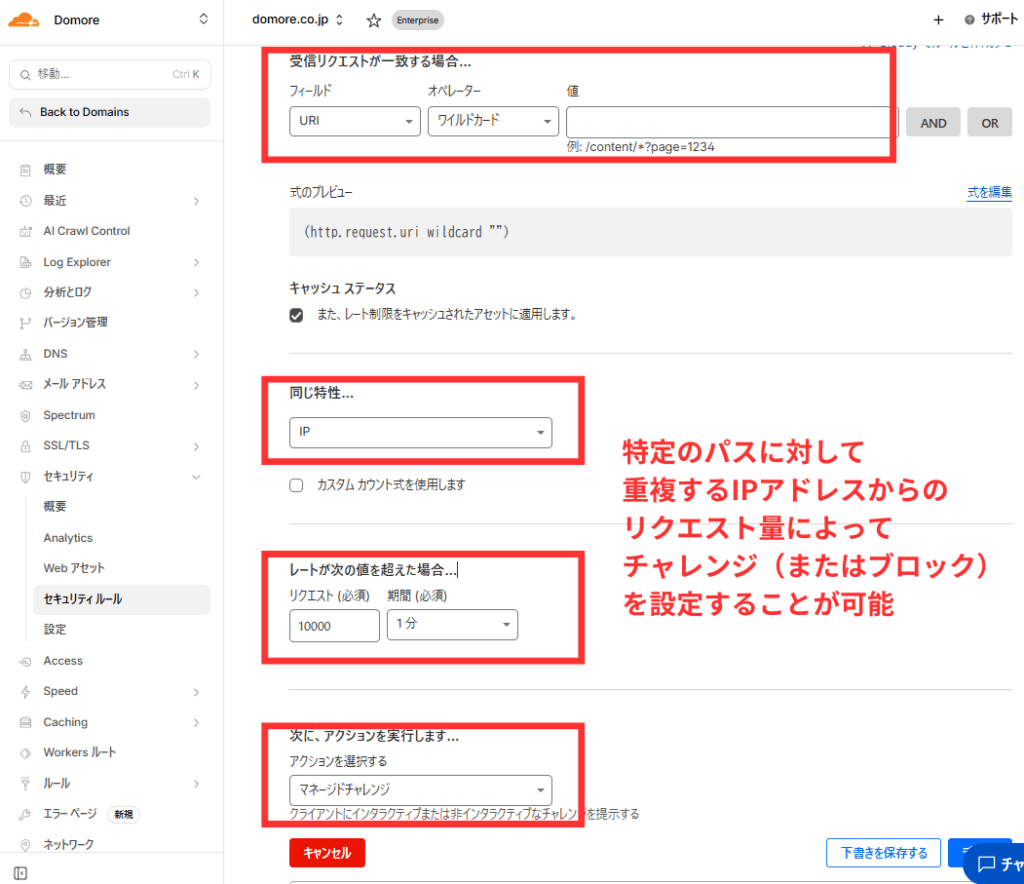Select セキュリティ ルール in sidebar

[x=83, y=599]
